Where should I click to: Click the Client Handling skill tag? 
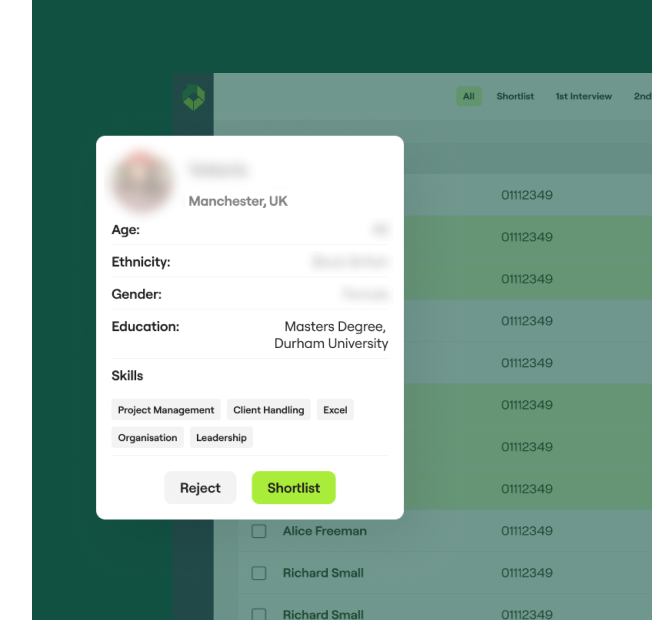[x=268, y=410]
